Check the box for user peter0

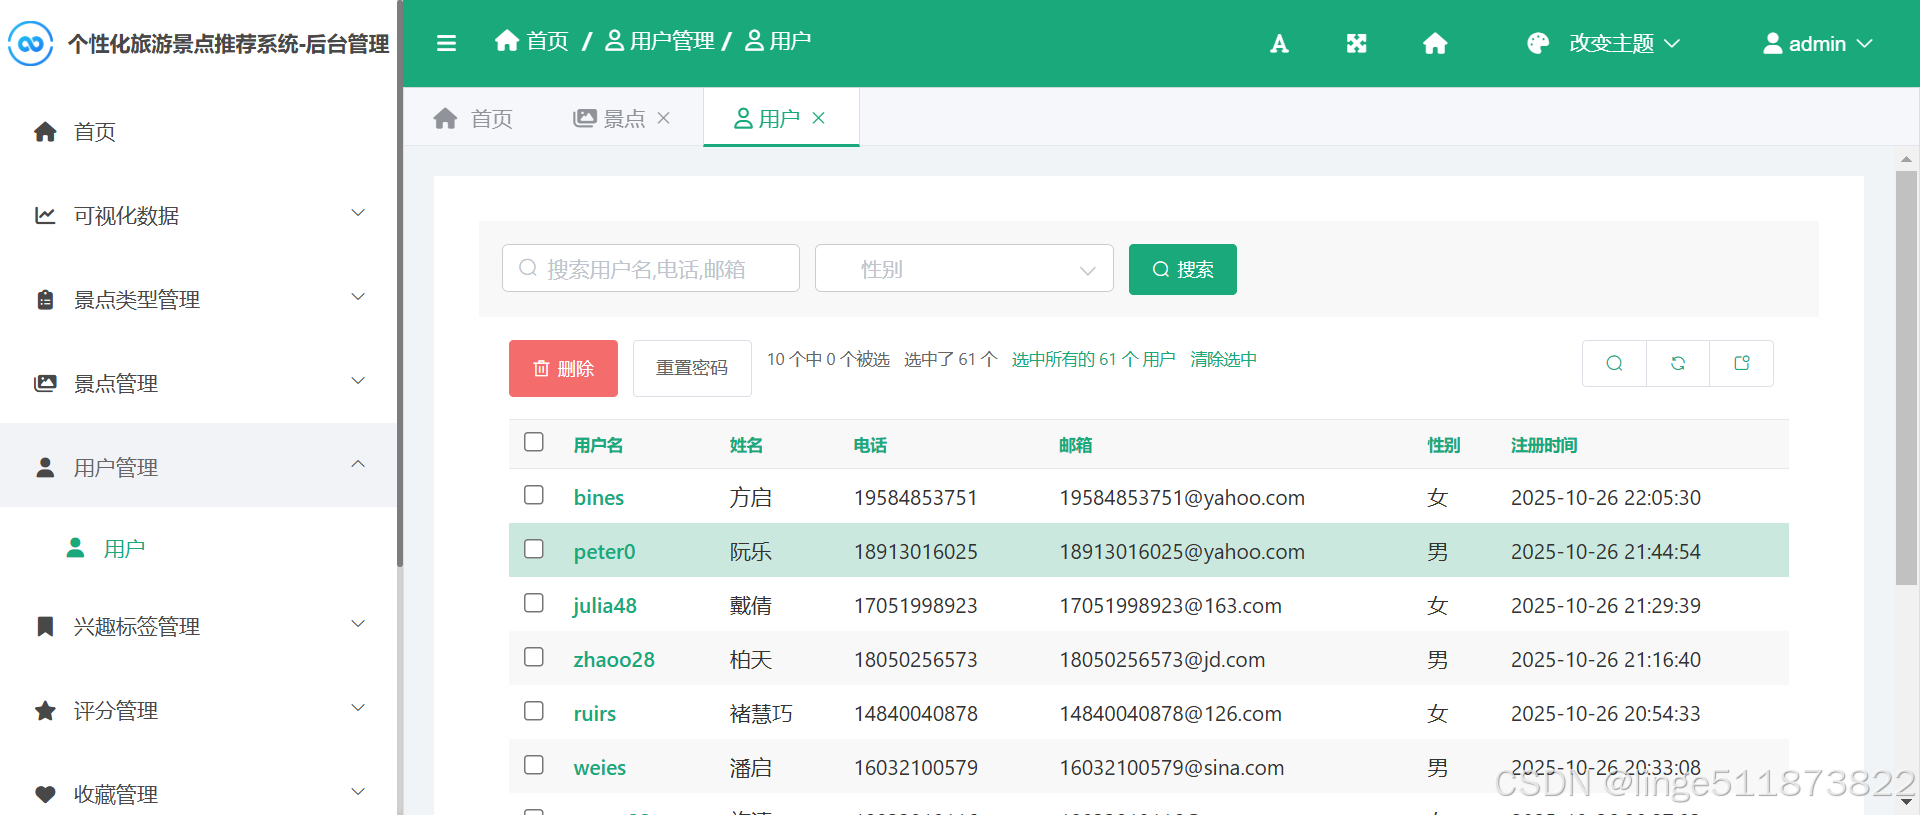point(534,549)
